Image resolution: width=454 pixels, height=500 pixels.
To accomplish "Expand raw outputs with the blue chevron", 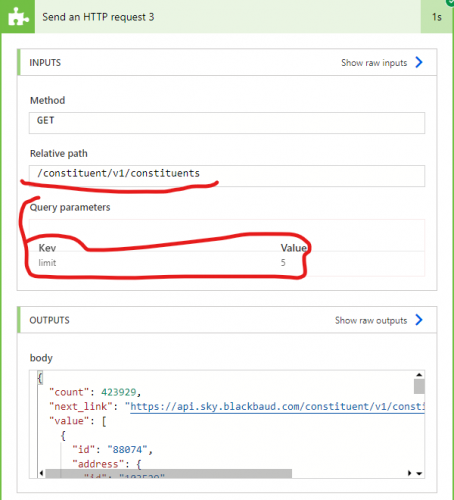I will tap(419, 320).
